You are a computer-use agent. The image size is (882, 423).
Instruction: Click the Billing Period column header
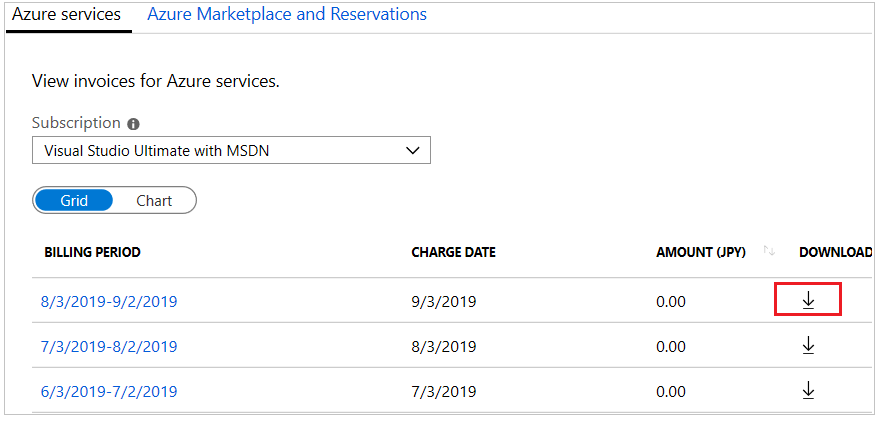pyautogui.click(x=92, y=252)
